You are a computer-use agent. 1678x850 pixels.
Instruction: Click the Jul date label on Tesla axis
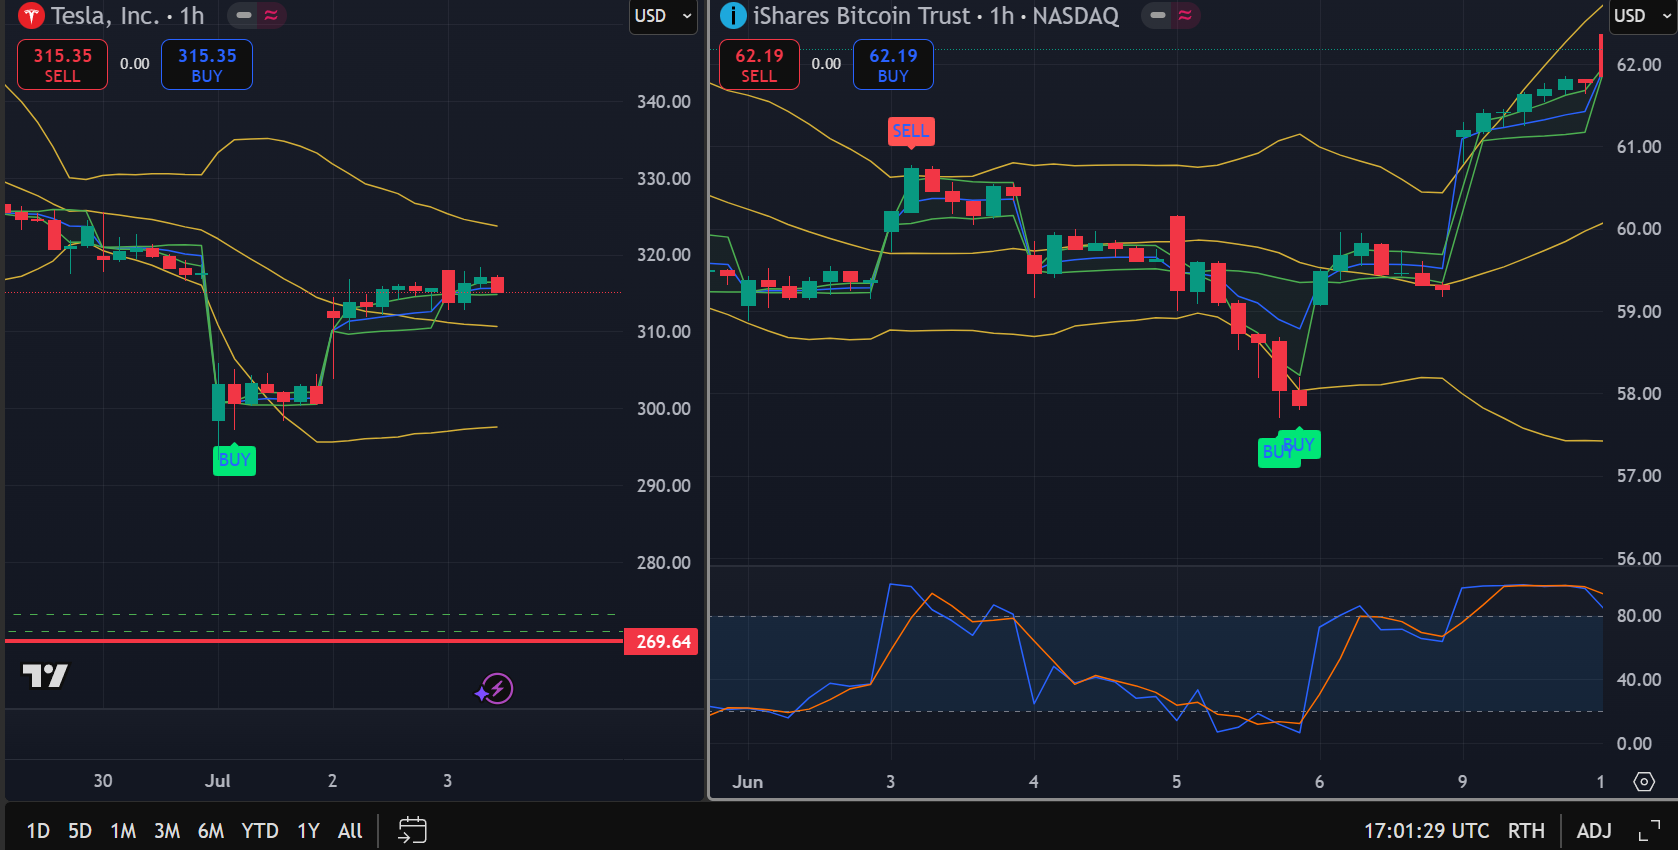(x=218, y=781)
